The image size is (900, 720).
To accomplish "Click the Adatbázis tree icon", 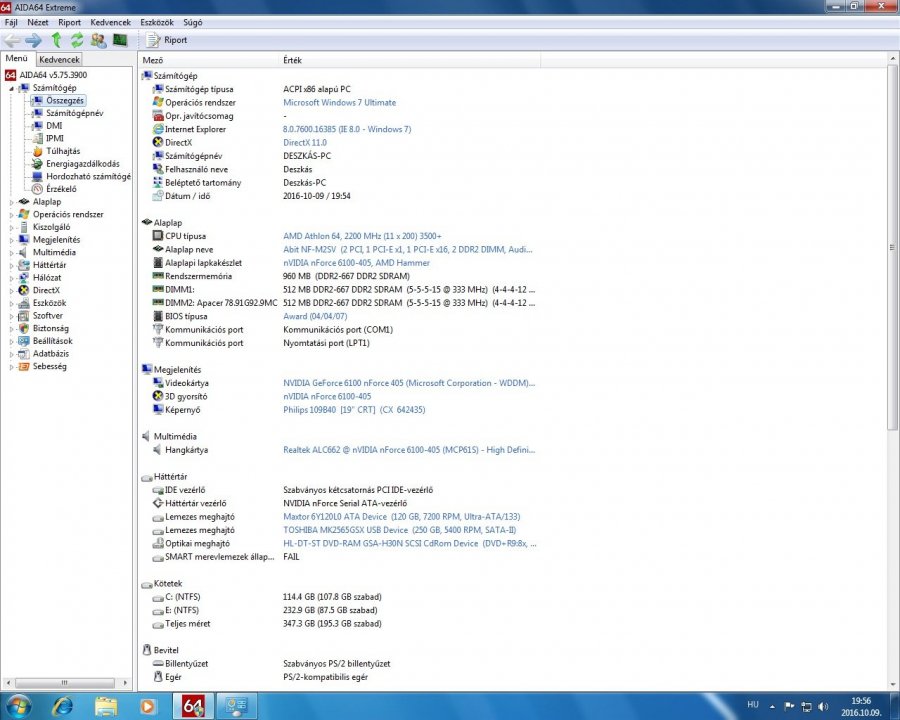I will pos(24,354).
